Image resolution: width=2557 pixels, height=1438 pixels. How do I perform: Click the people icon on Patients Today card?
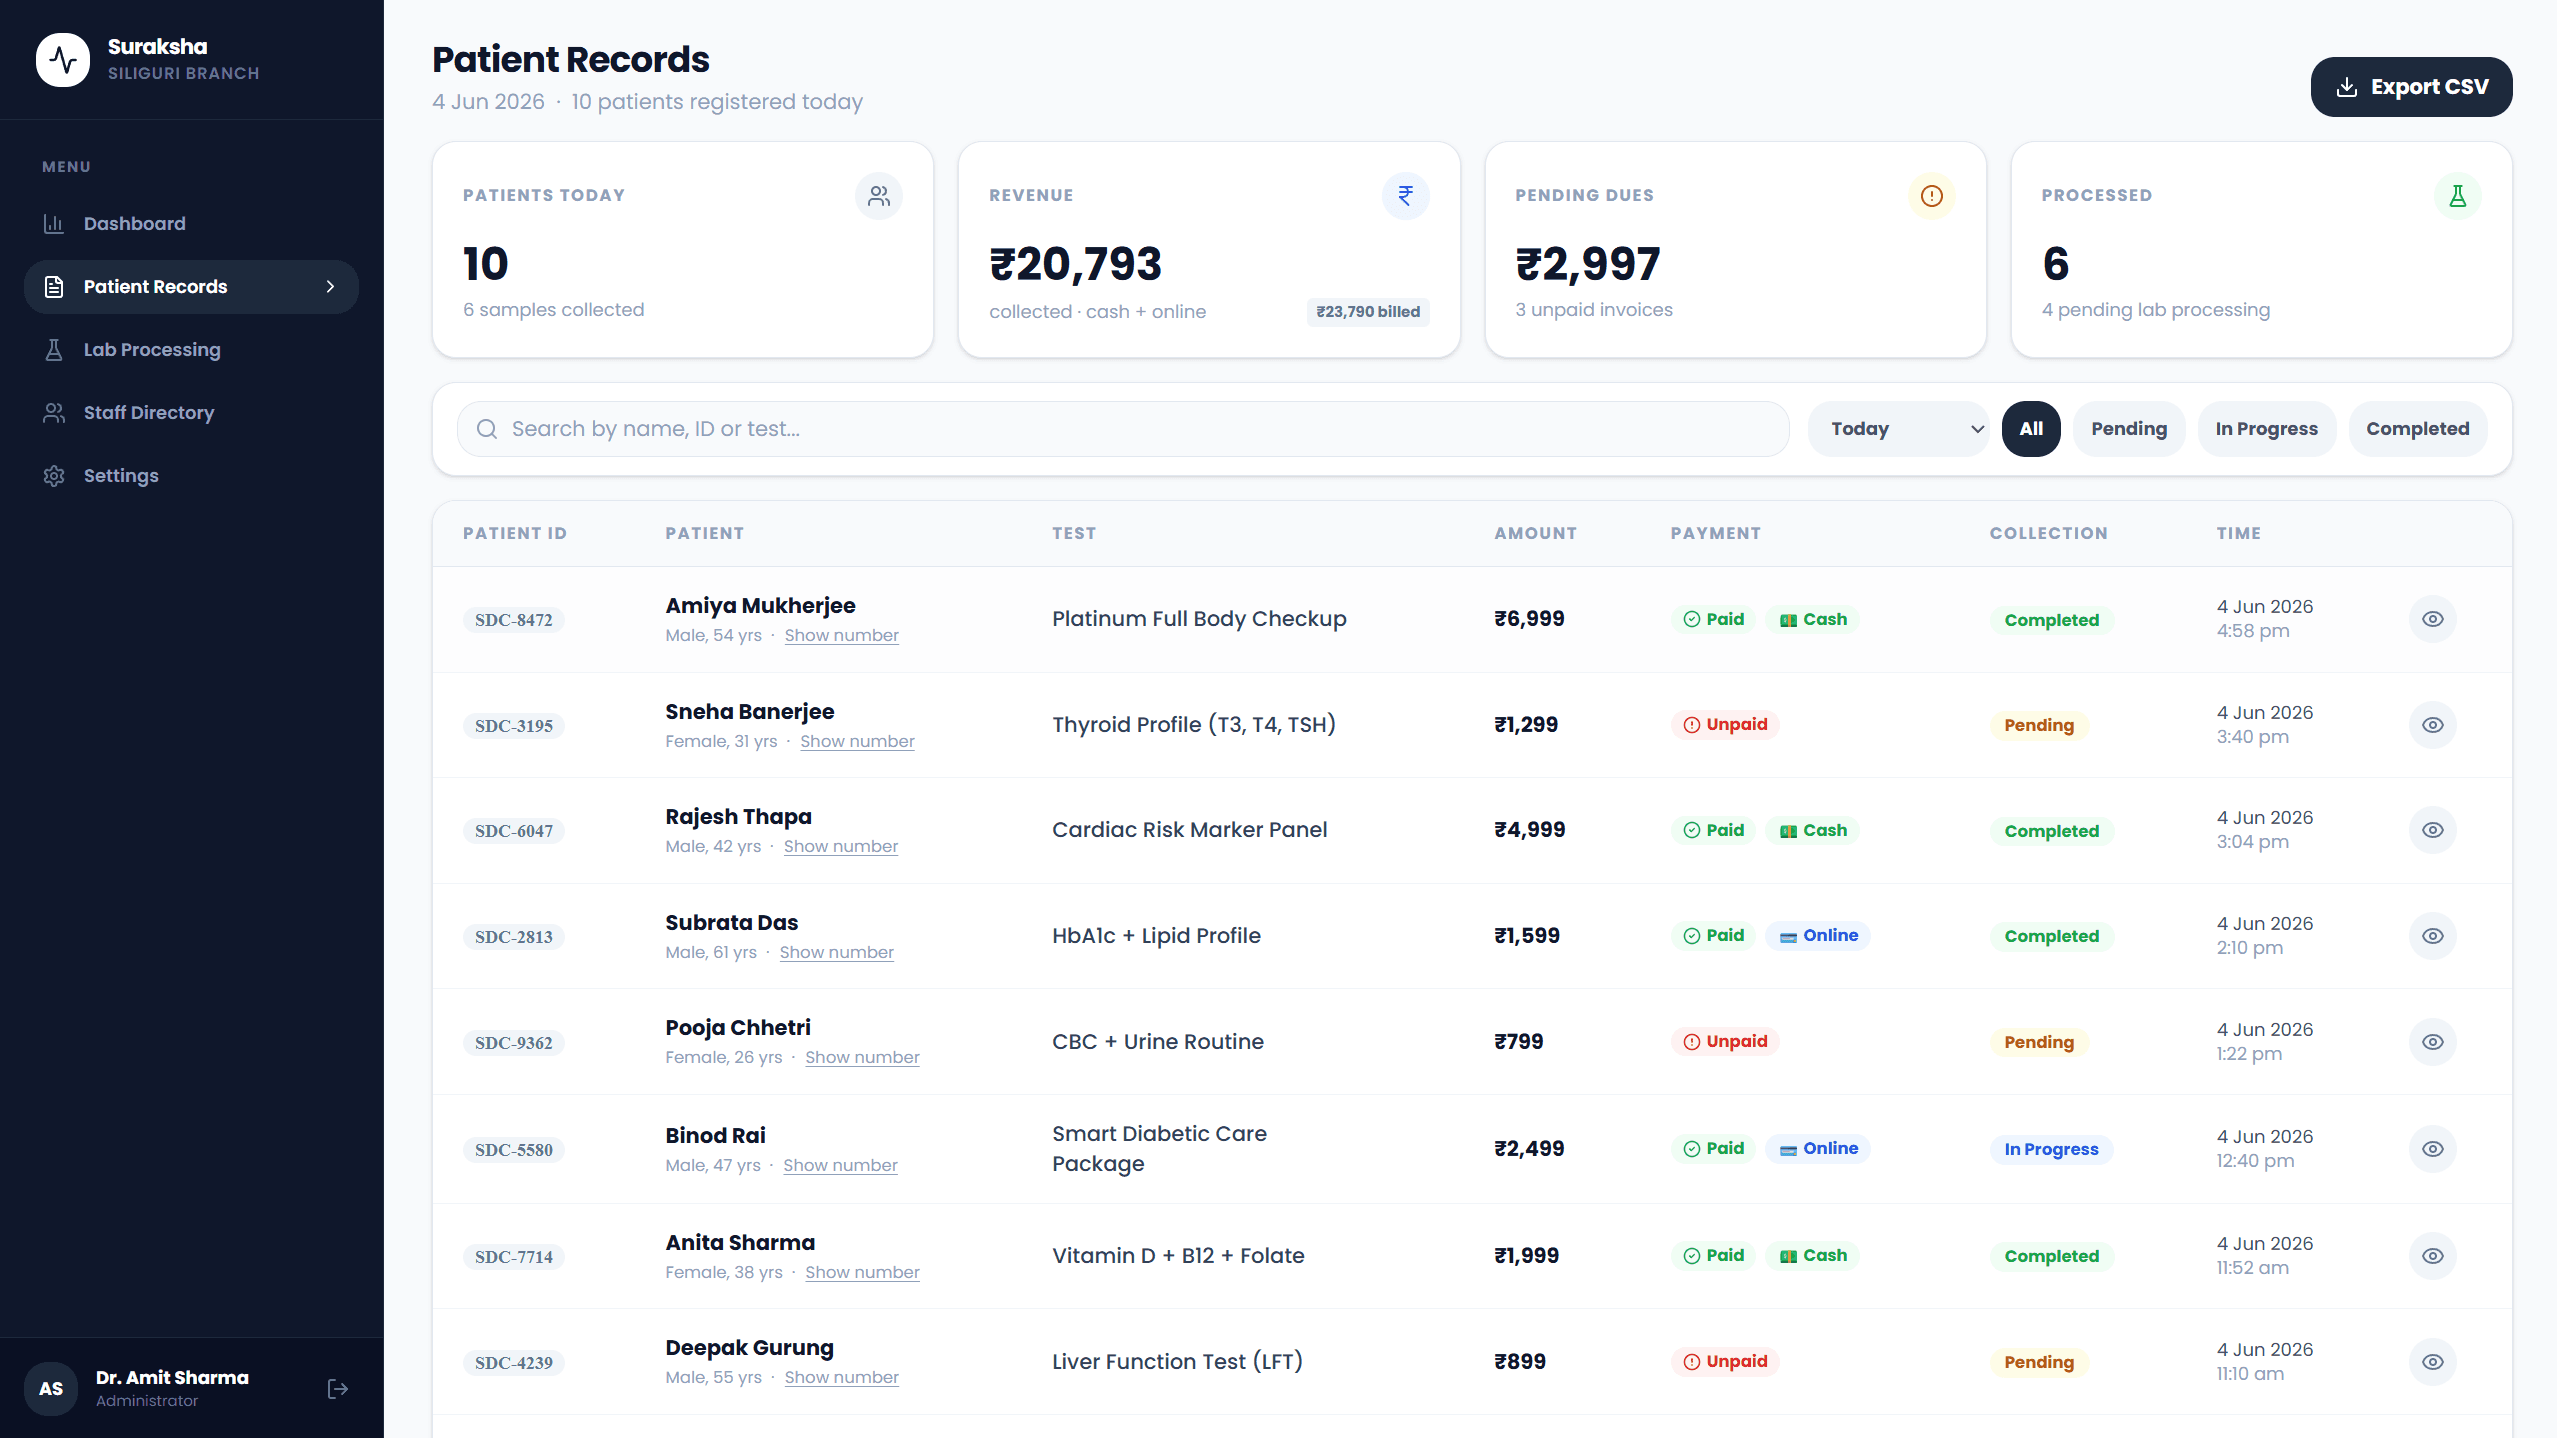click(x=879, y=196)
